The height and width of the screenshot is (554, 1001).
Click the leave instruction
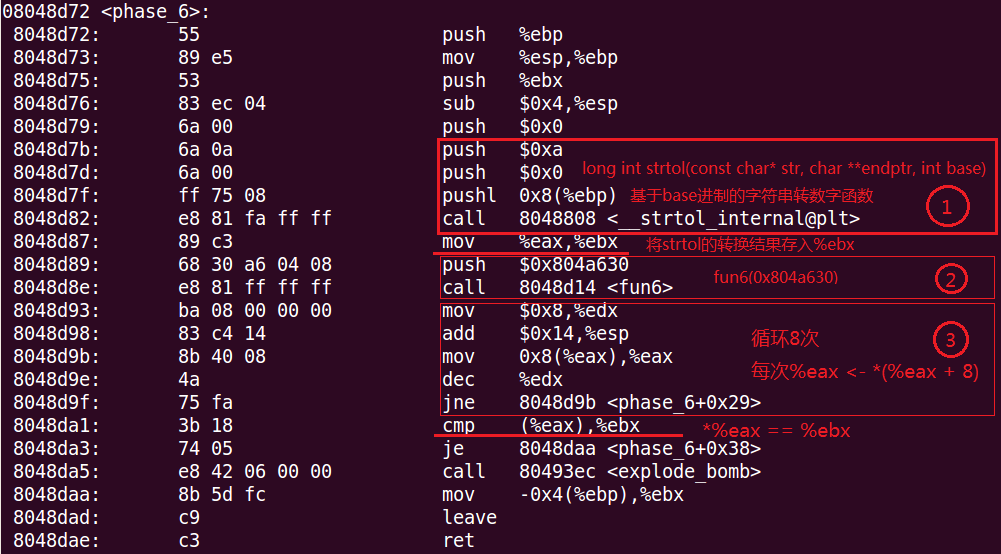469,517
